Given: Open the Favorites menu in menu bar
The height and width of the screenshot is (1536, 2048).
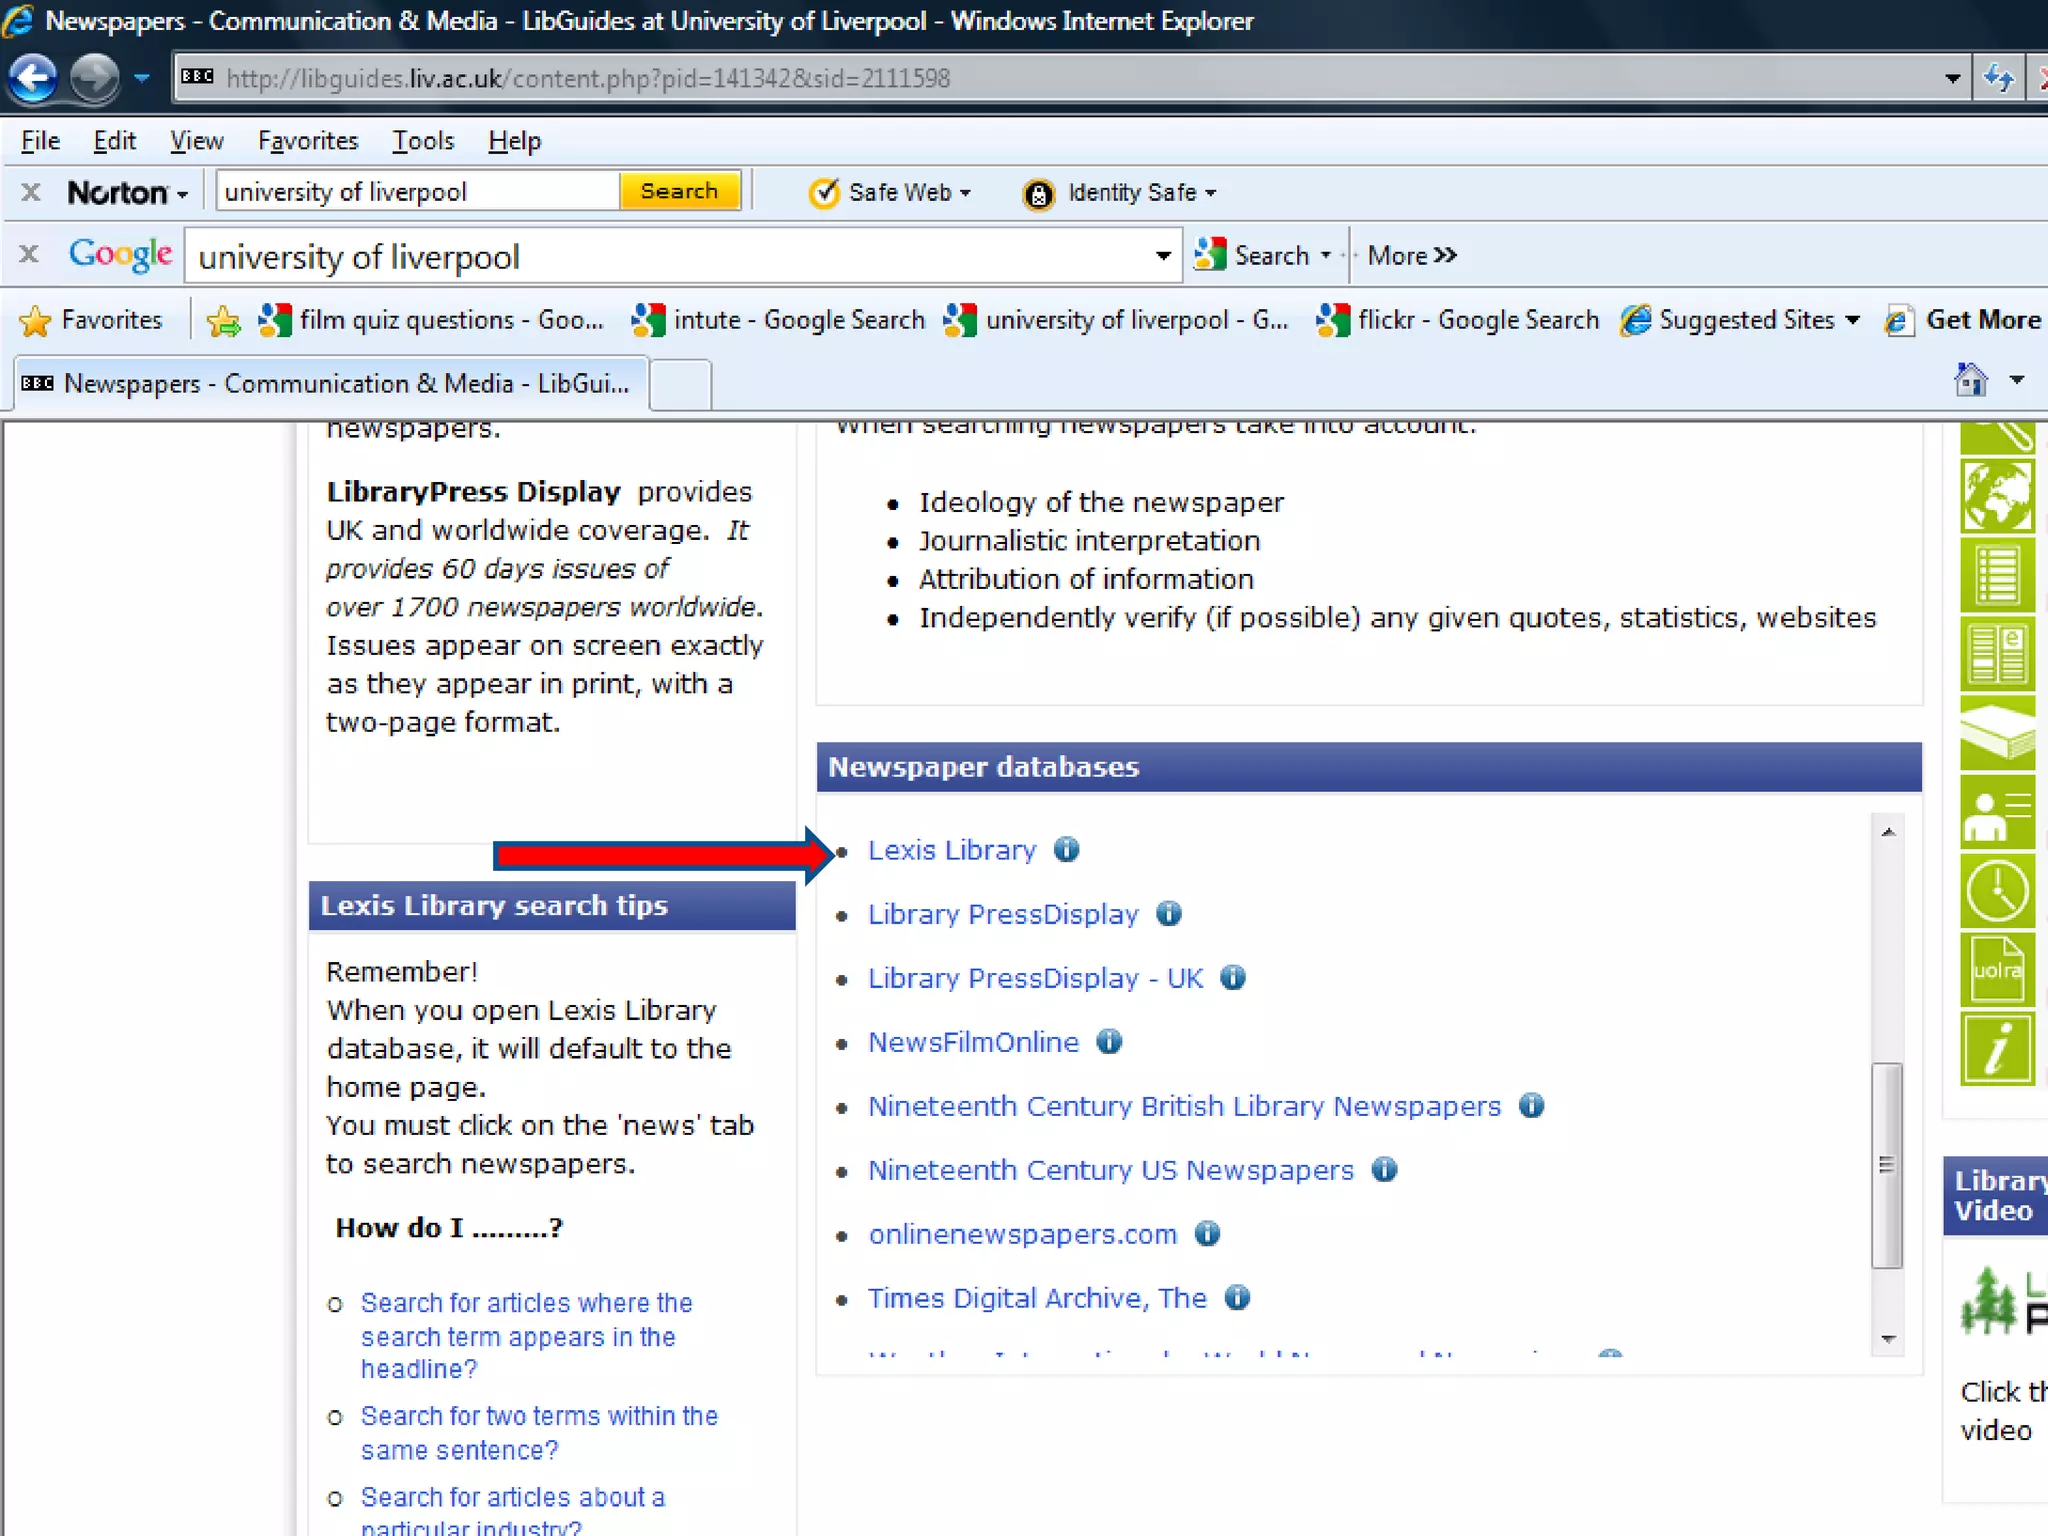Looking at the screenshot, I should [307, 141].
